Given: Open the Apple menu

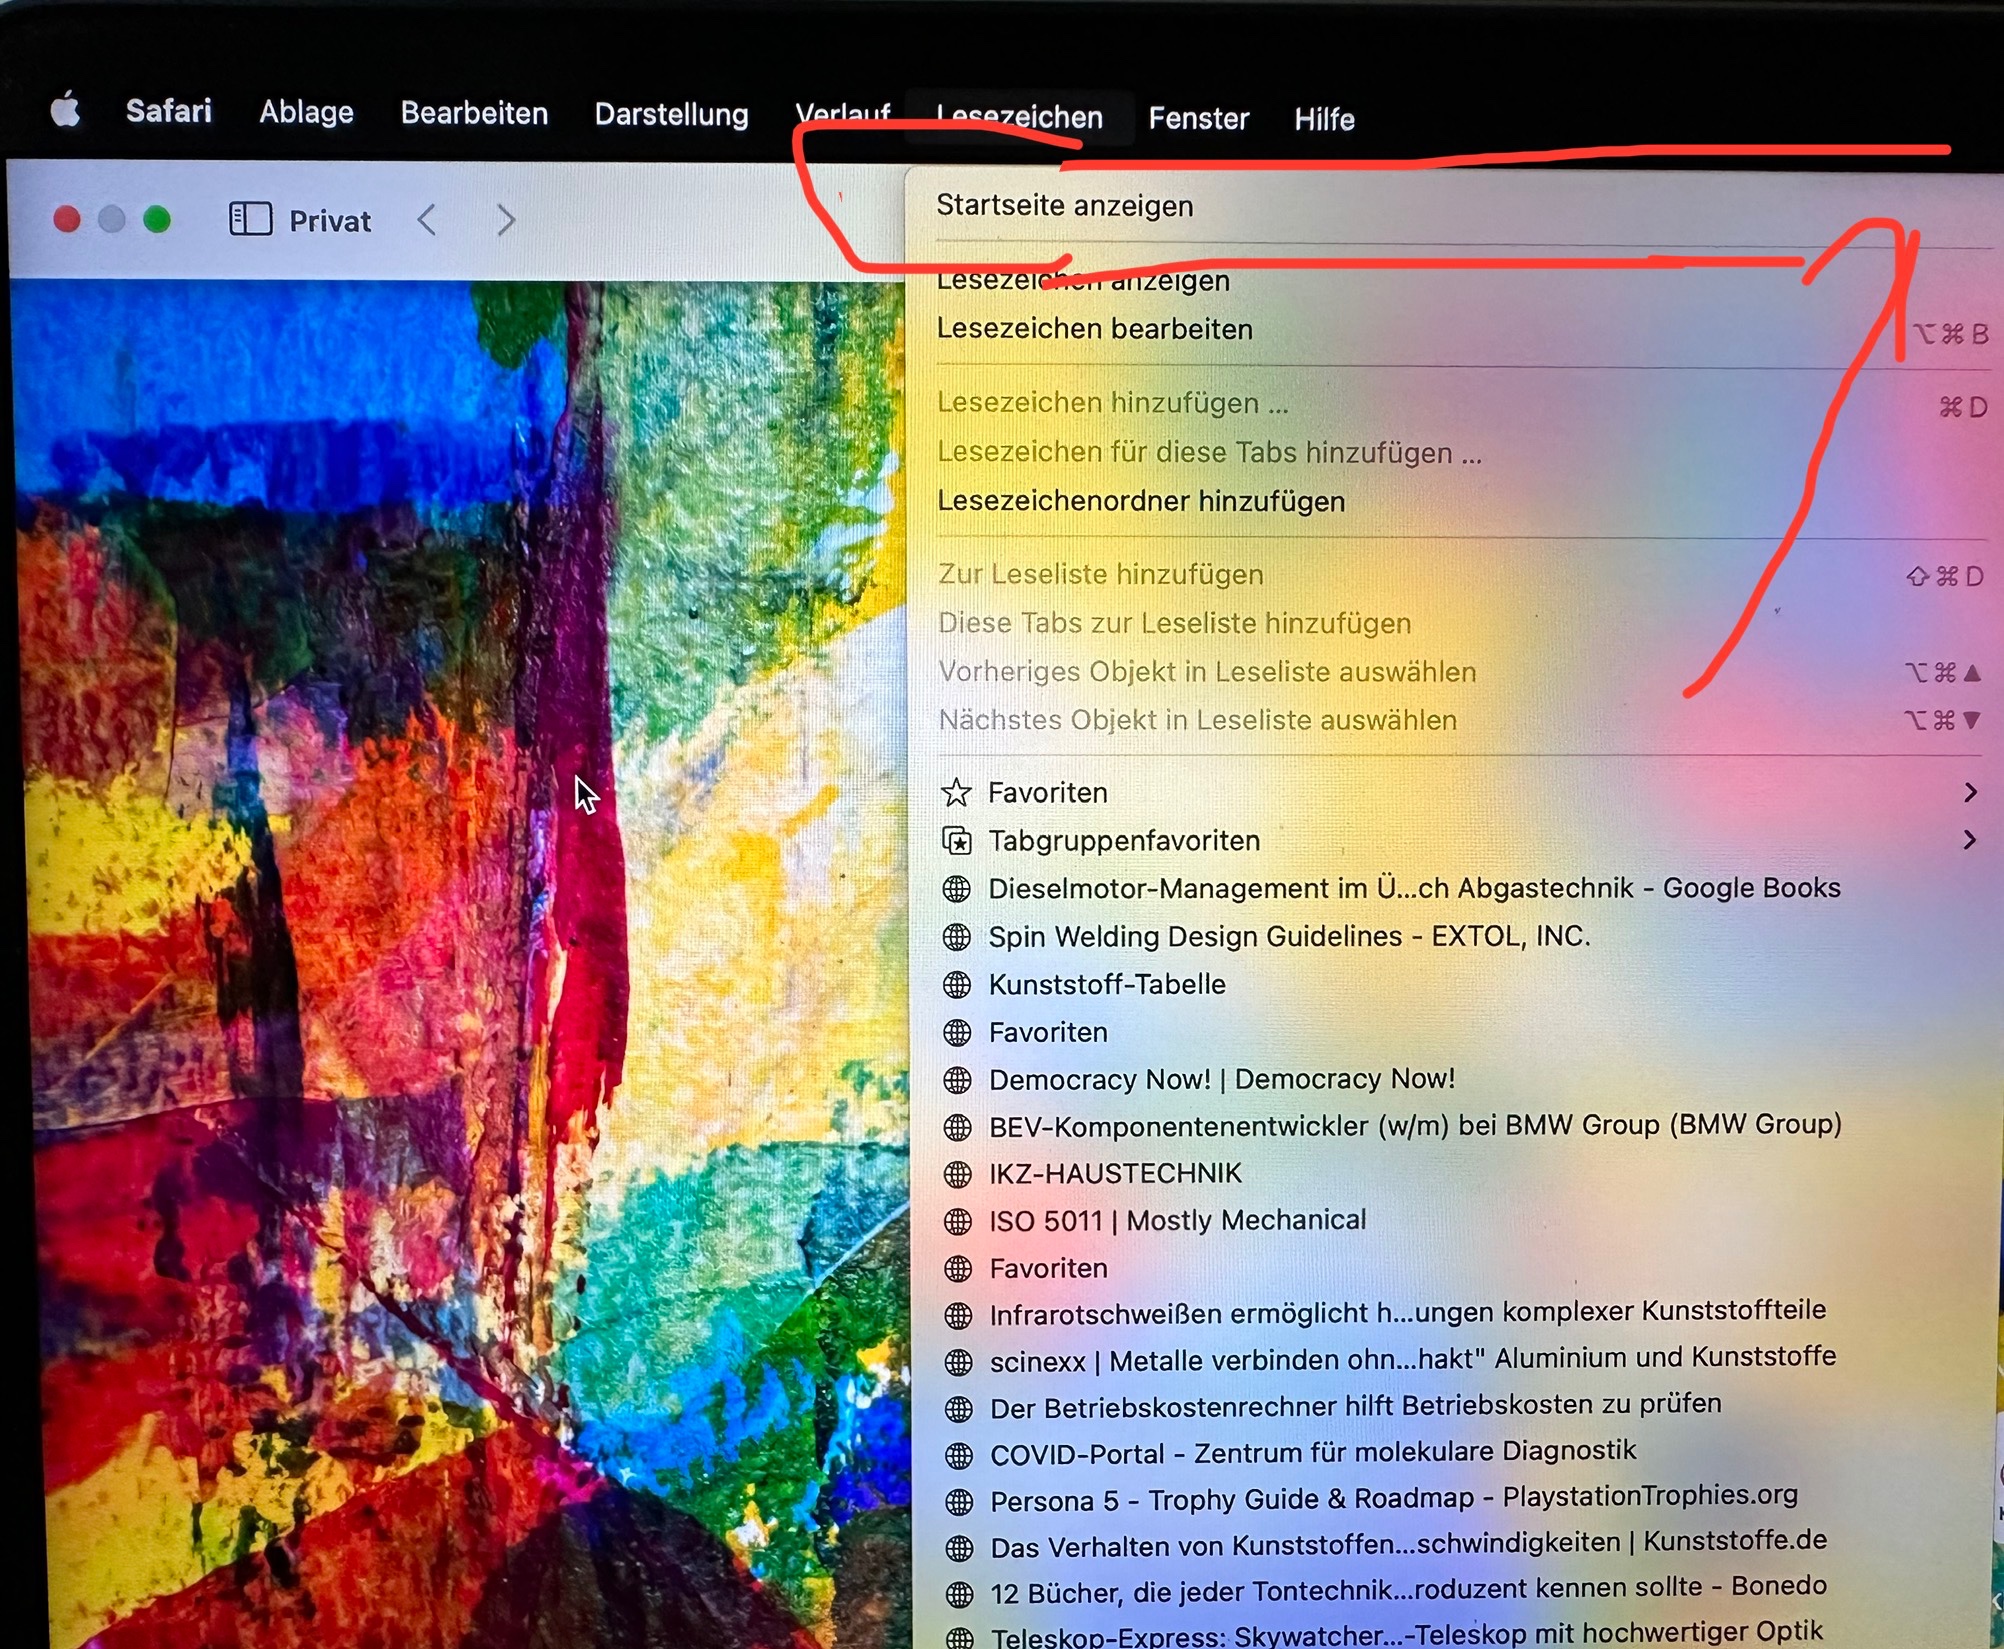Looking at the screenshot, I should click(x=65, y=109).
